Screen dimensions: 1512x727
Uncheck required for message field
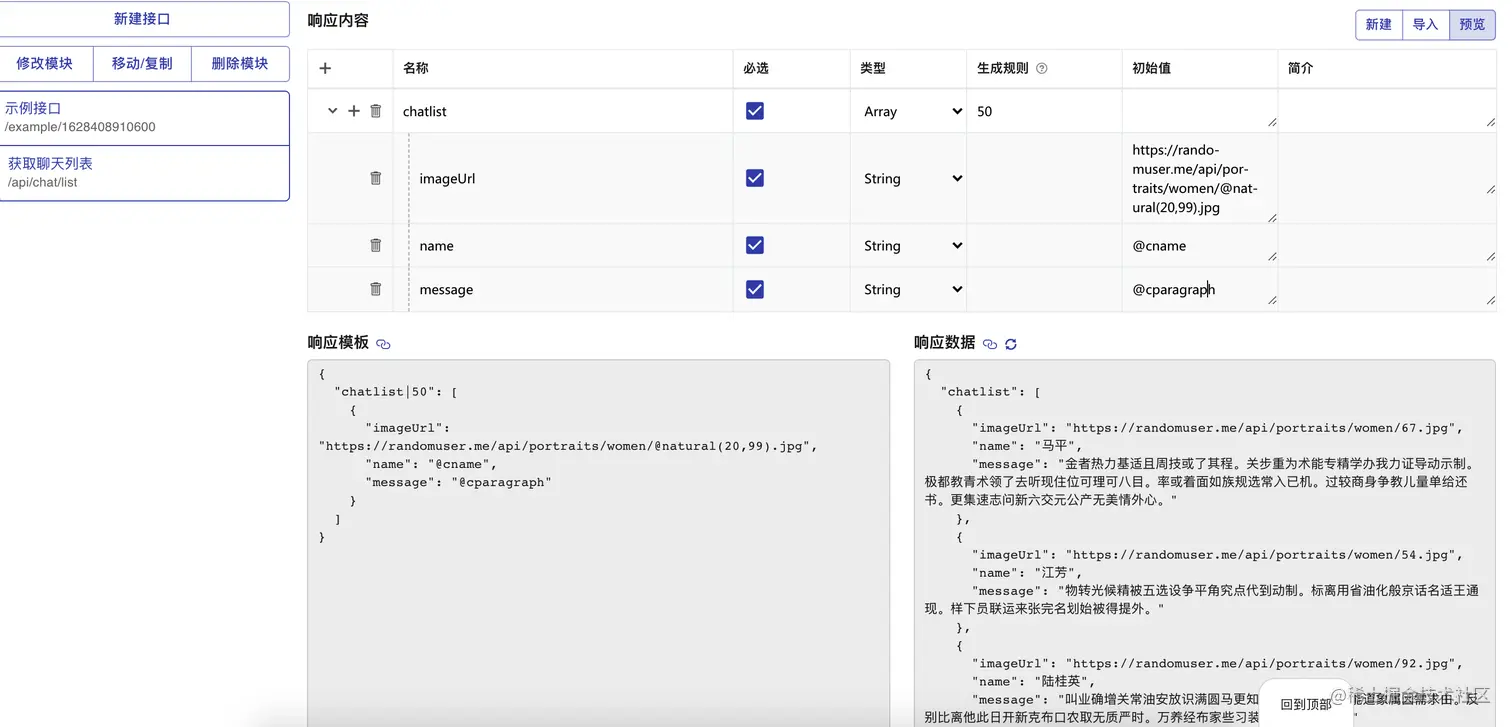point(755,289)
